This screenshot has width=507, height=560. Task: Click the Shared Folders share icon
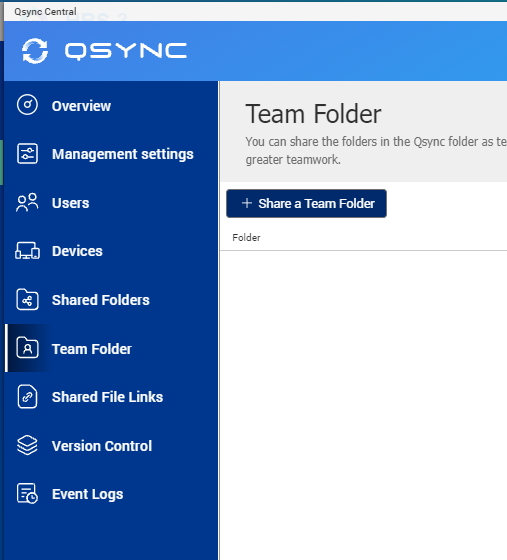[x=27, y=299]
